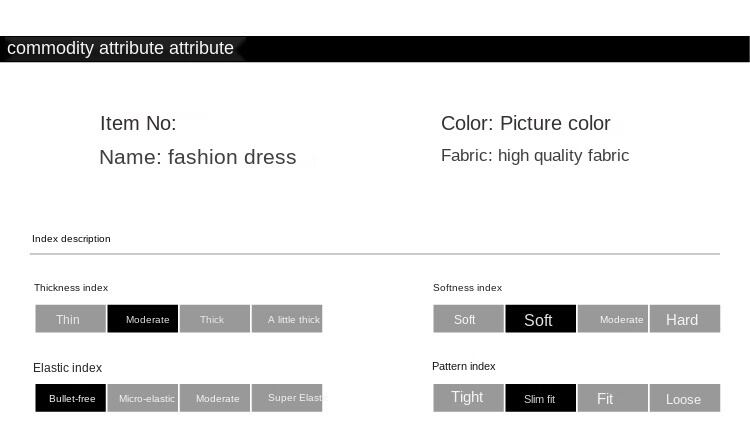This screenshot has height=446, width=750.
Task: Select the Tight pattern option
Action: (x=468, y=398)
